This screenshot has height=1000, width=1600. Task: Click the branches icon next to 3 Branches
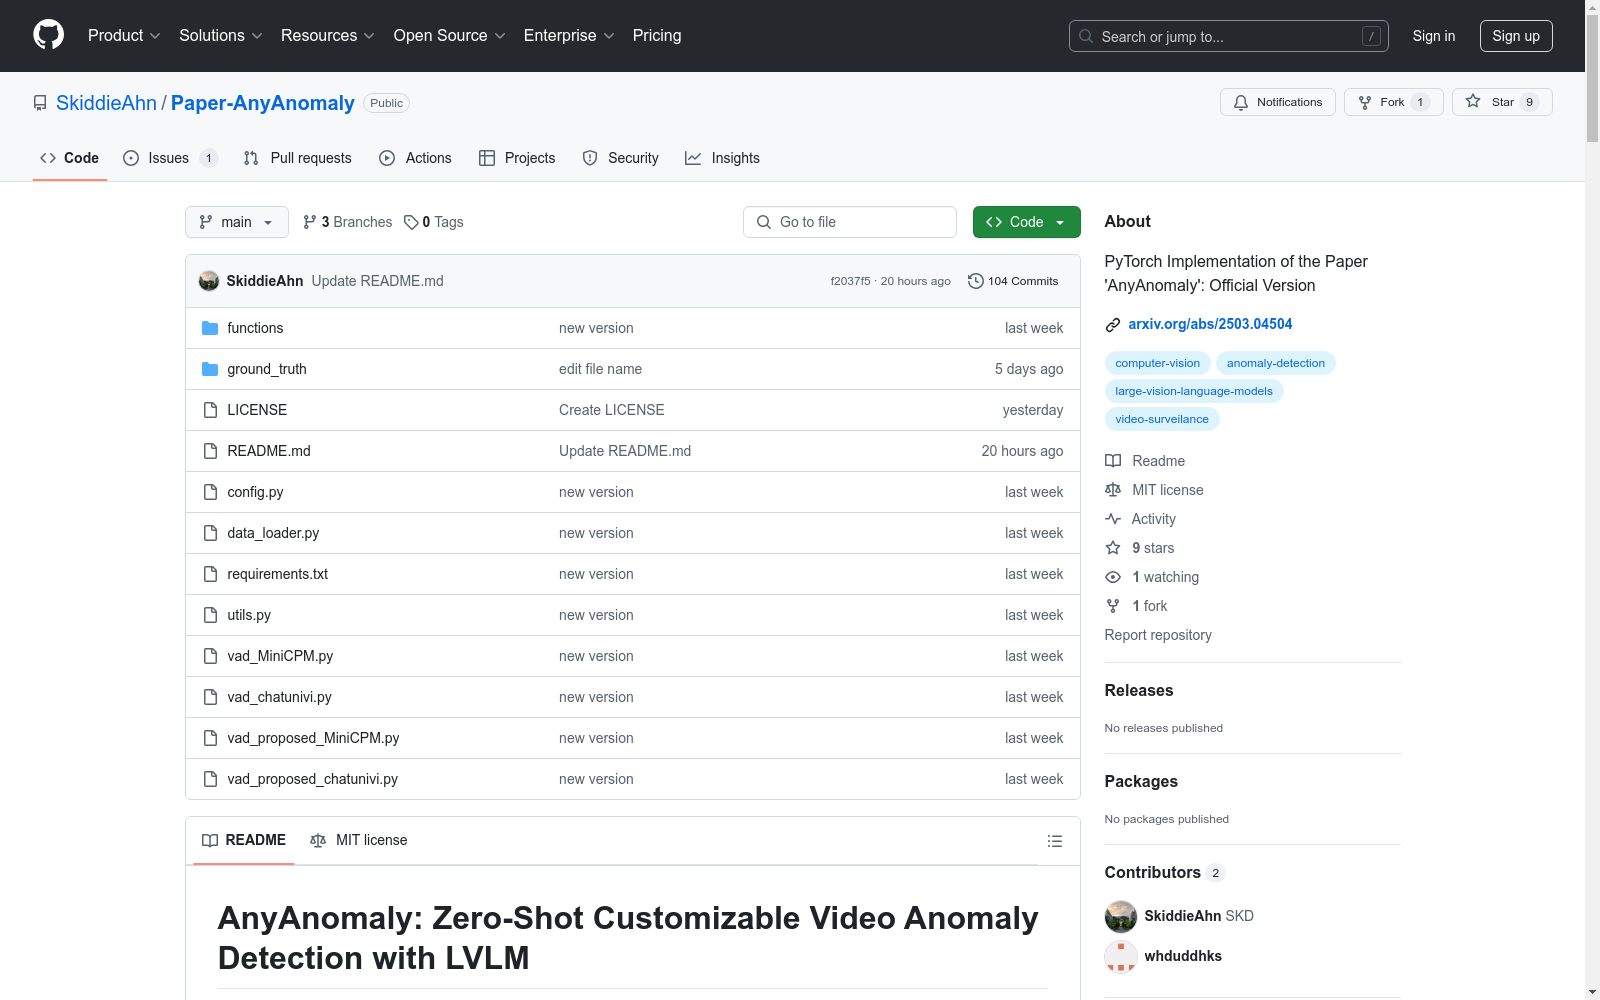click(310, 222)
